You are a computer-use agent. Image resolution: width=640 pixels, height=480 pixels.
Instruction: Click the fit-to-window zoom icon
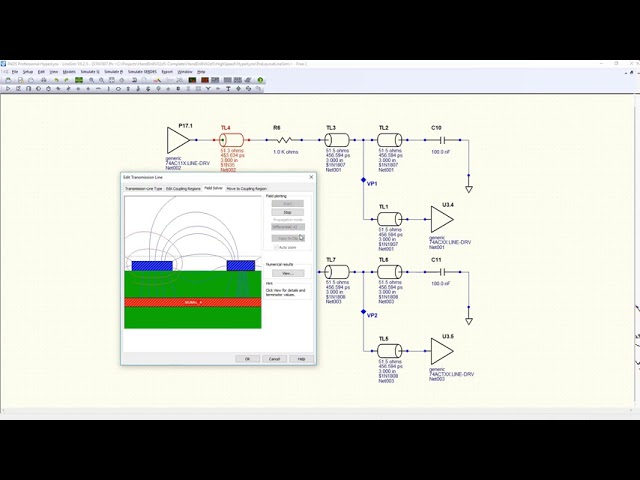pyautogui.click(x=112, y=80)
